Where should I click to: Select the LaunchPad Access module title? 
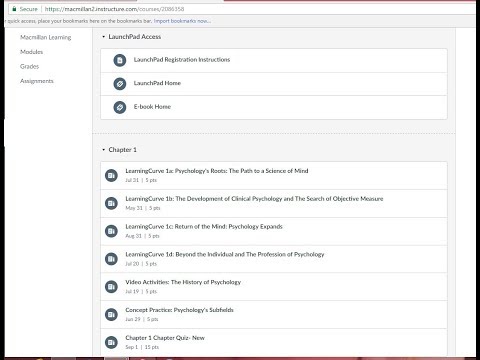pyautogui.click(x=135, y=37)
